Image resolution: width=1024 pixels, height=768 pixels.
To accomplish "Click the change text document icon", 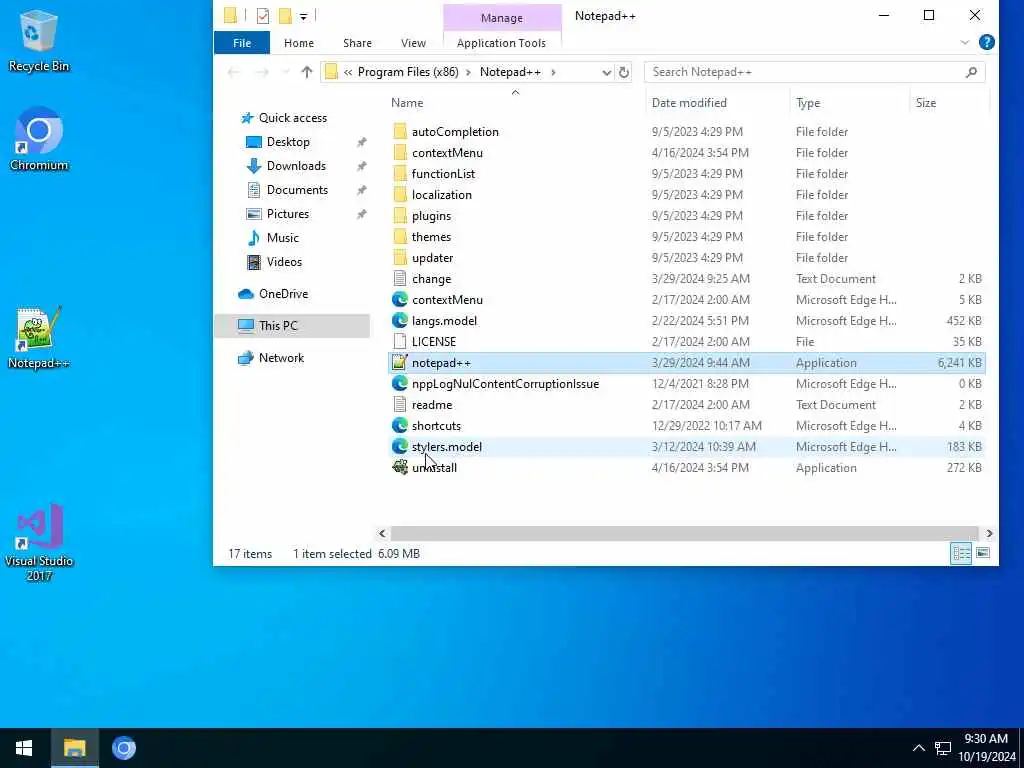I will 400,279.
